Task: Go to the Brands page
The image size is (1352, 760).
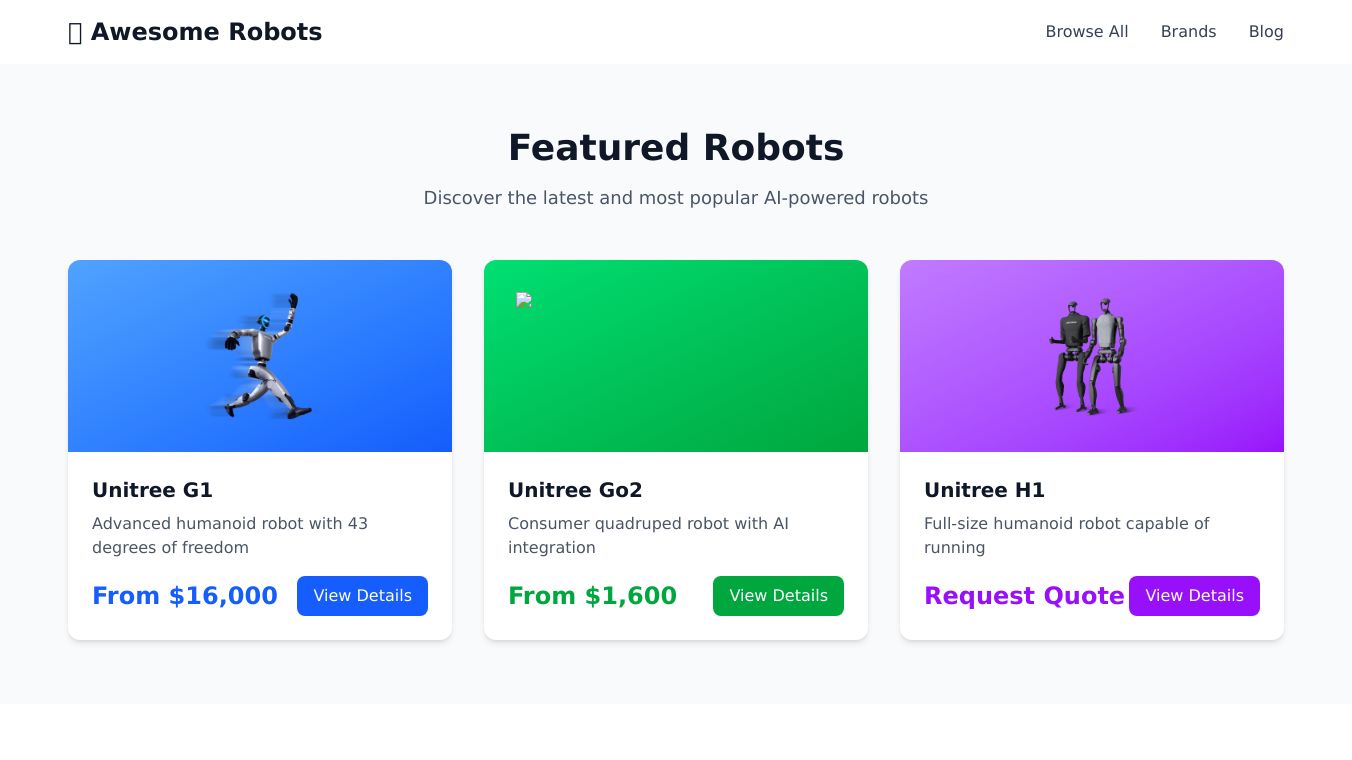Action: coord(1188,32)
